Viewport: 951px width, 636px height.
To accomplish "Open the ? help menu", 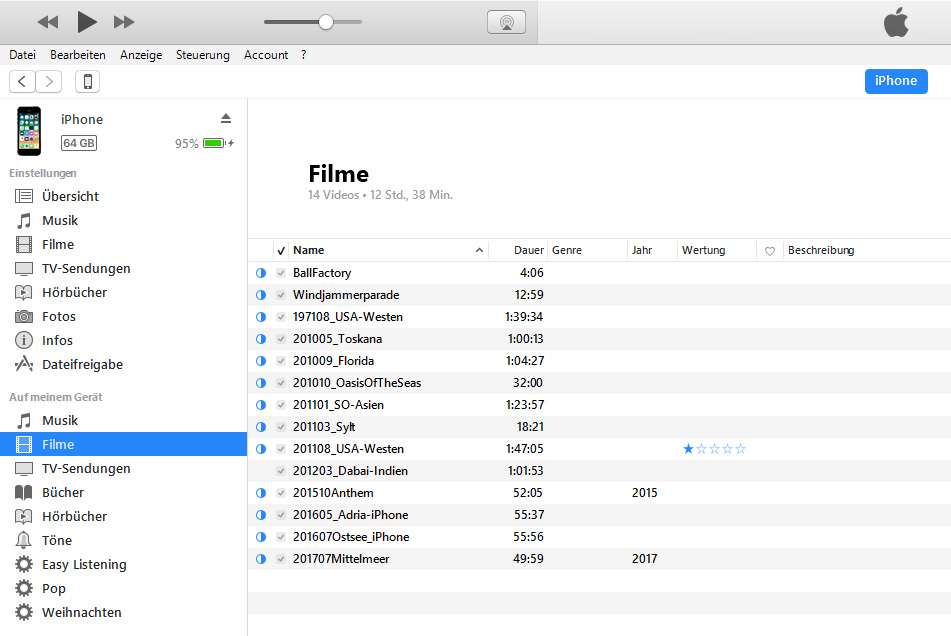I will (x=303, y=55).
